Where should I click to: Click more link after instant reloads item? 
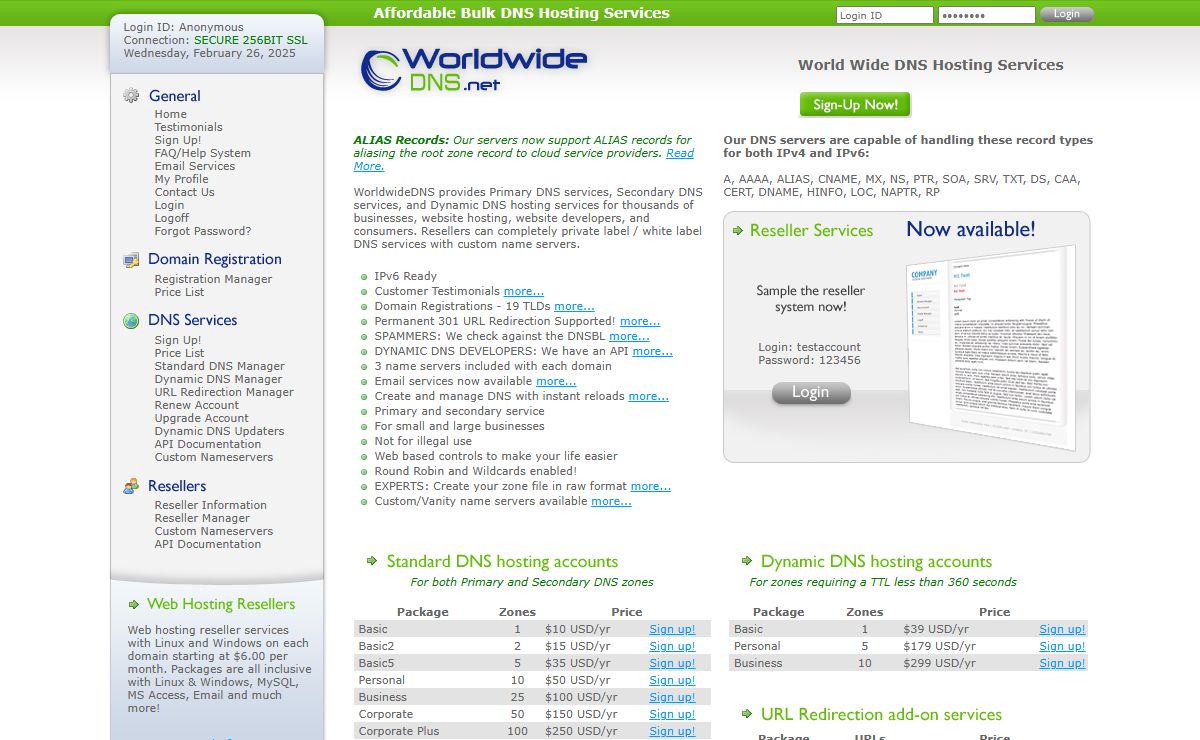tap(648, 396)
